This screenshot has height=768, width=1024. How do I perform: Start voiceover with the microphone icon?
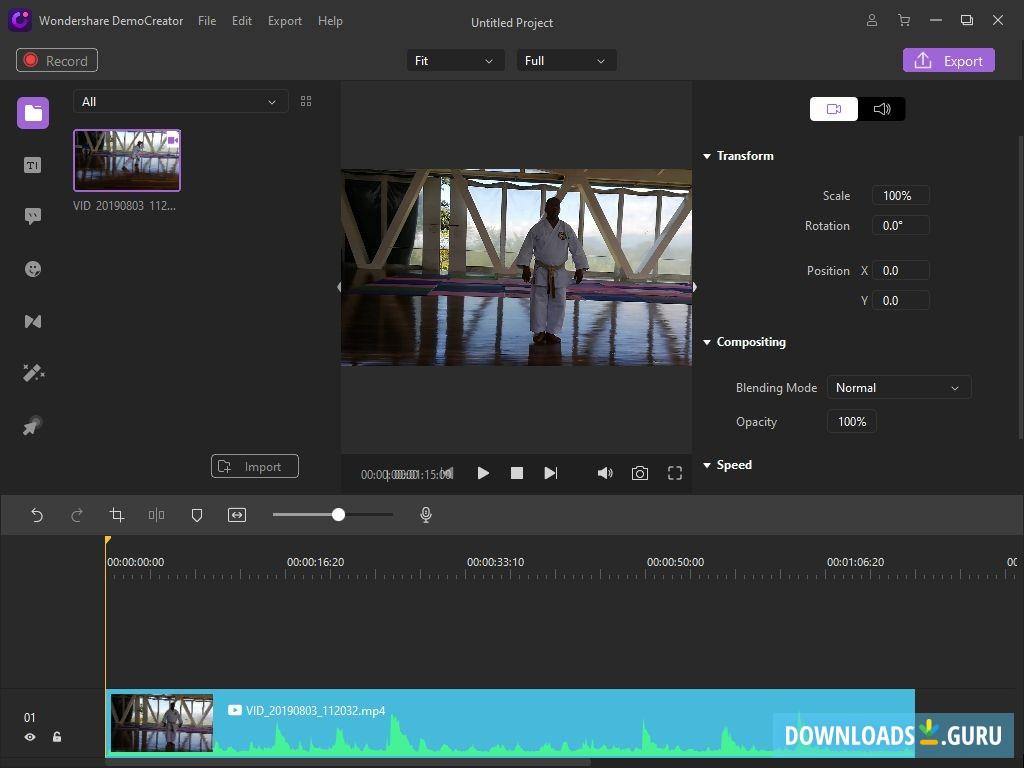tap(426, 515)
